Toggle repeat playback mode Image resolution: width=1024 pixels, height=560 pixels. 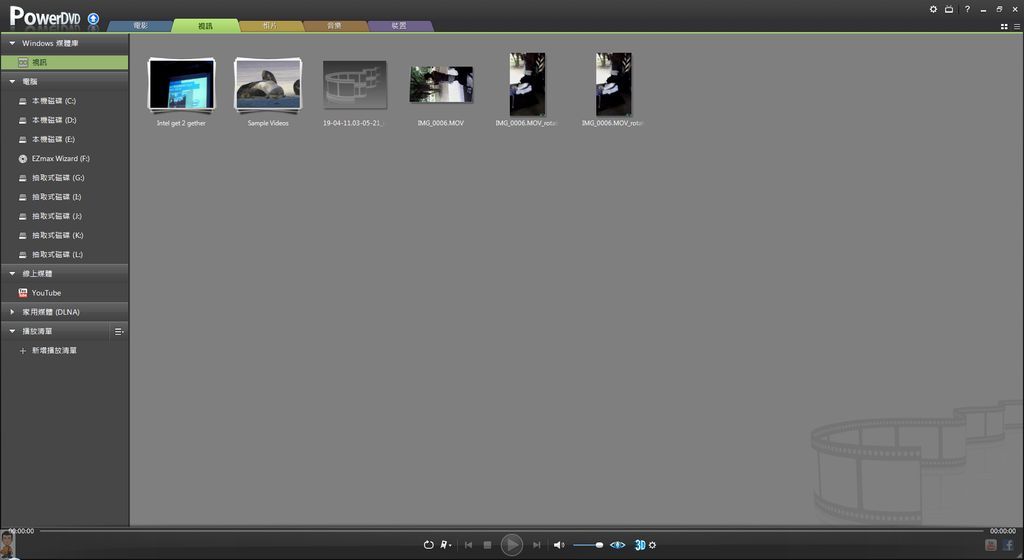[x=428, y=544]
